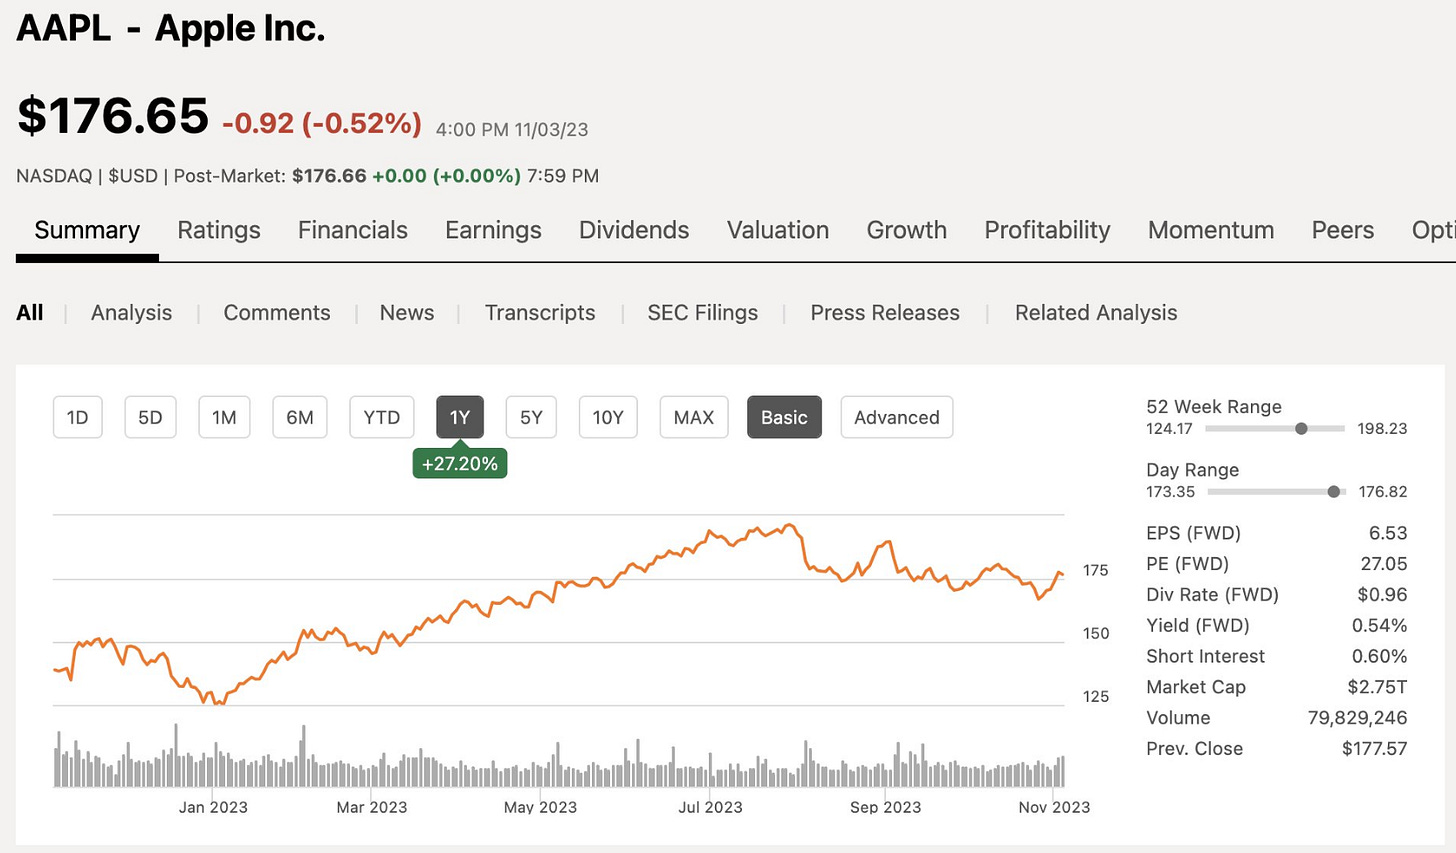The height and width of the screenshot is (853, 1456).
Task: Click the Short Interest value 0.60%
Action: click(x=1380, y=656)
